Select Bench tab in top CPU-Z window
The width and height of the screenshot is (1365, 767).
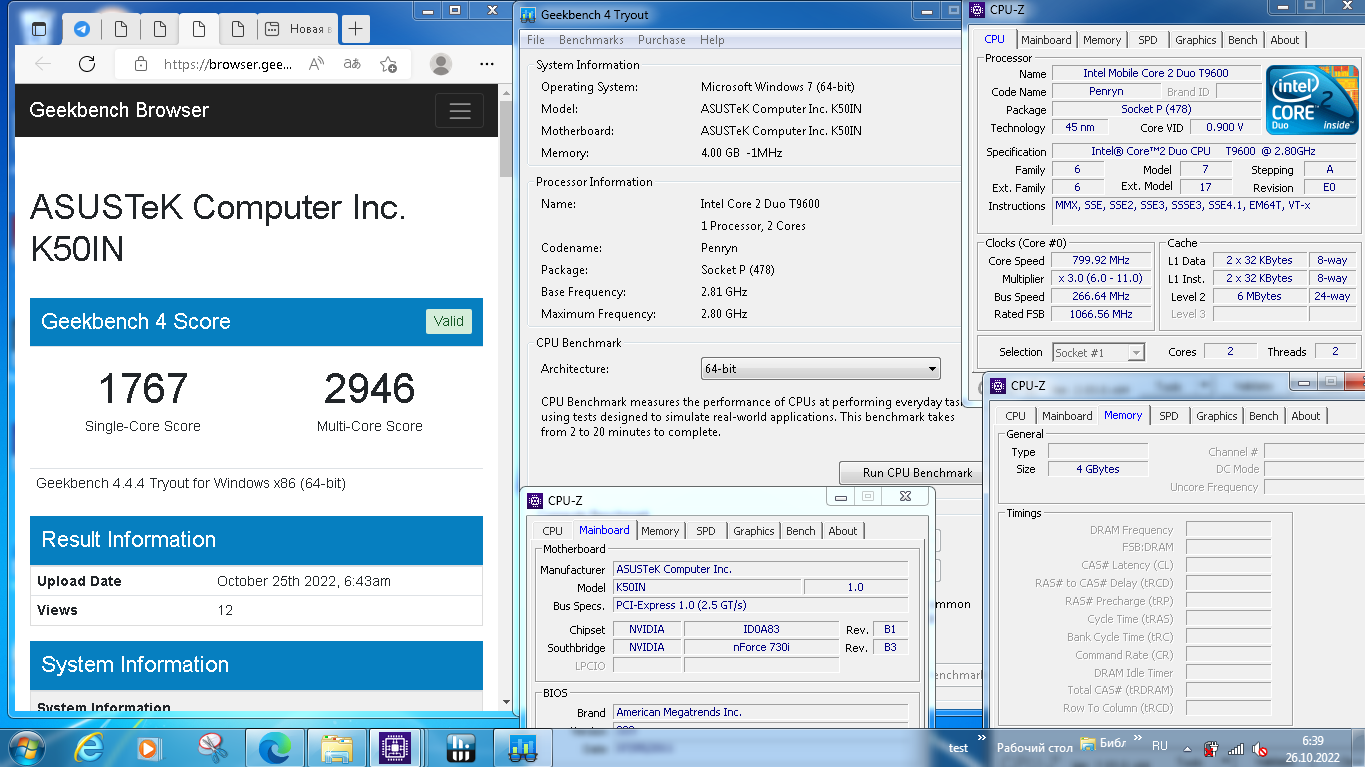1242,40
